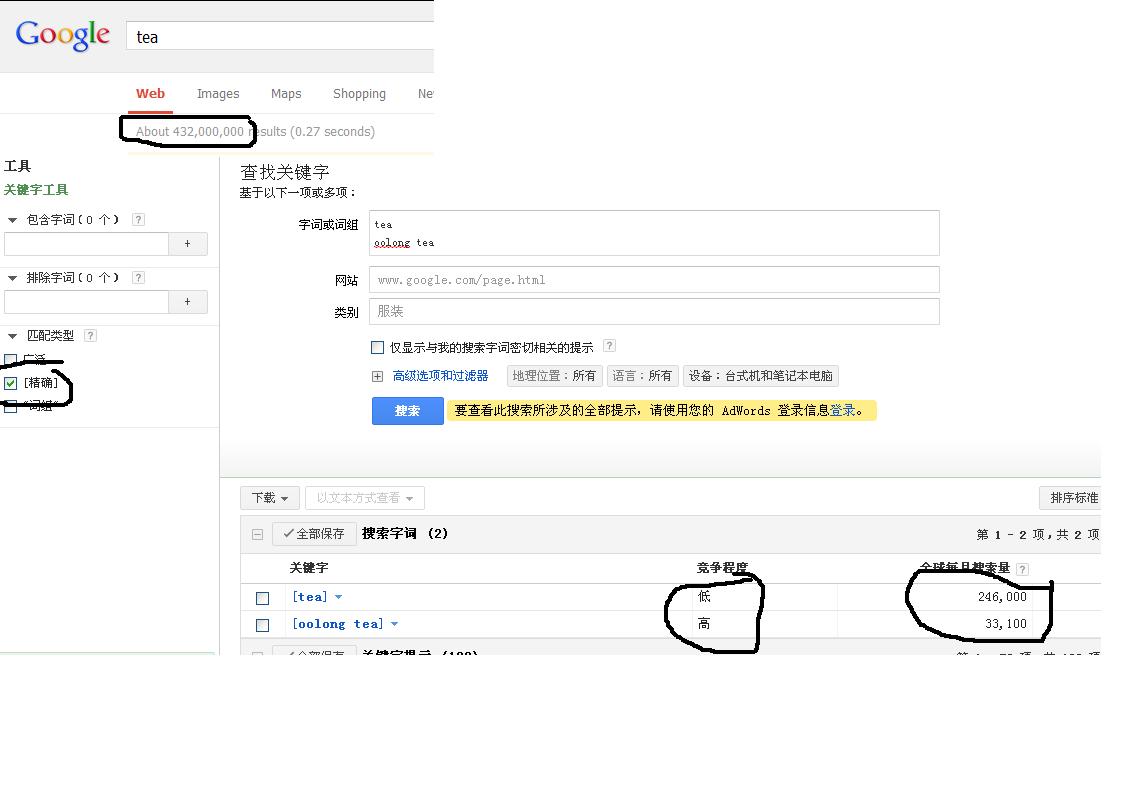Click the 登录 sign-in link

click(x=842, y=411)
